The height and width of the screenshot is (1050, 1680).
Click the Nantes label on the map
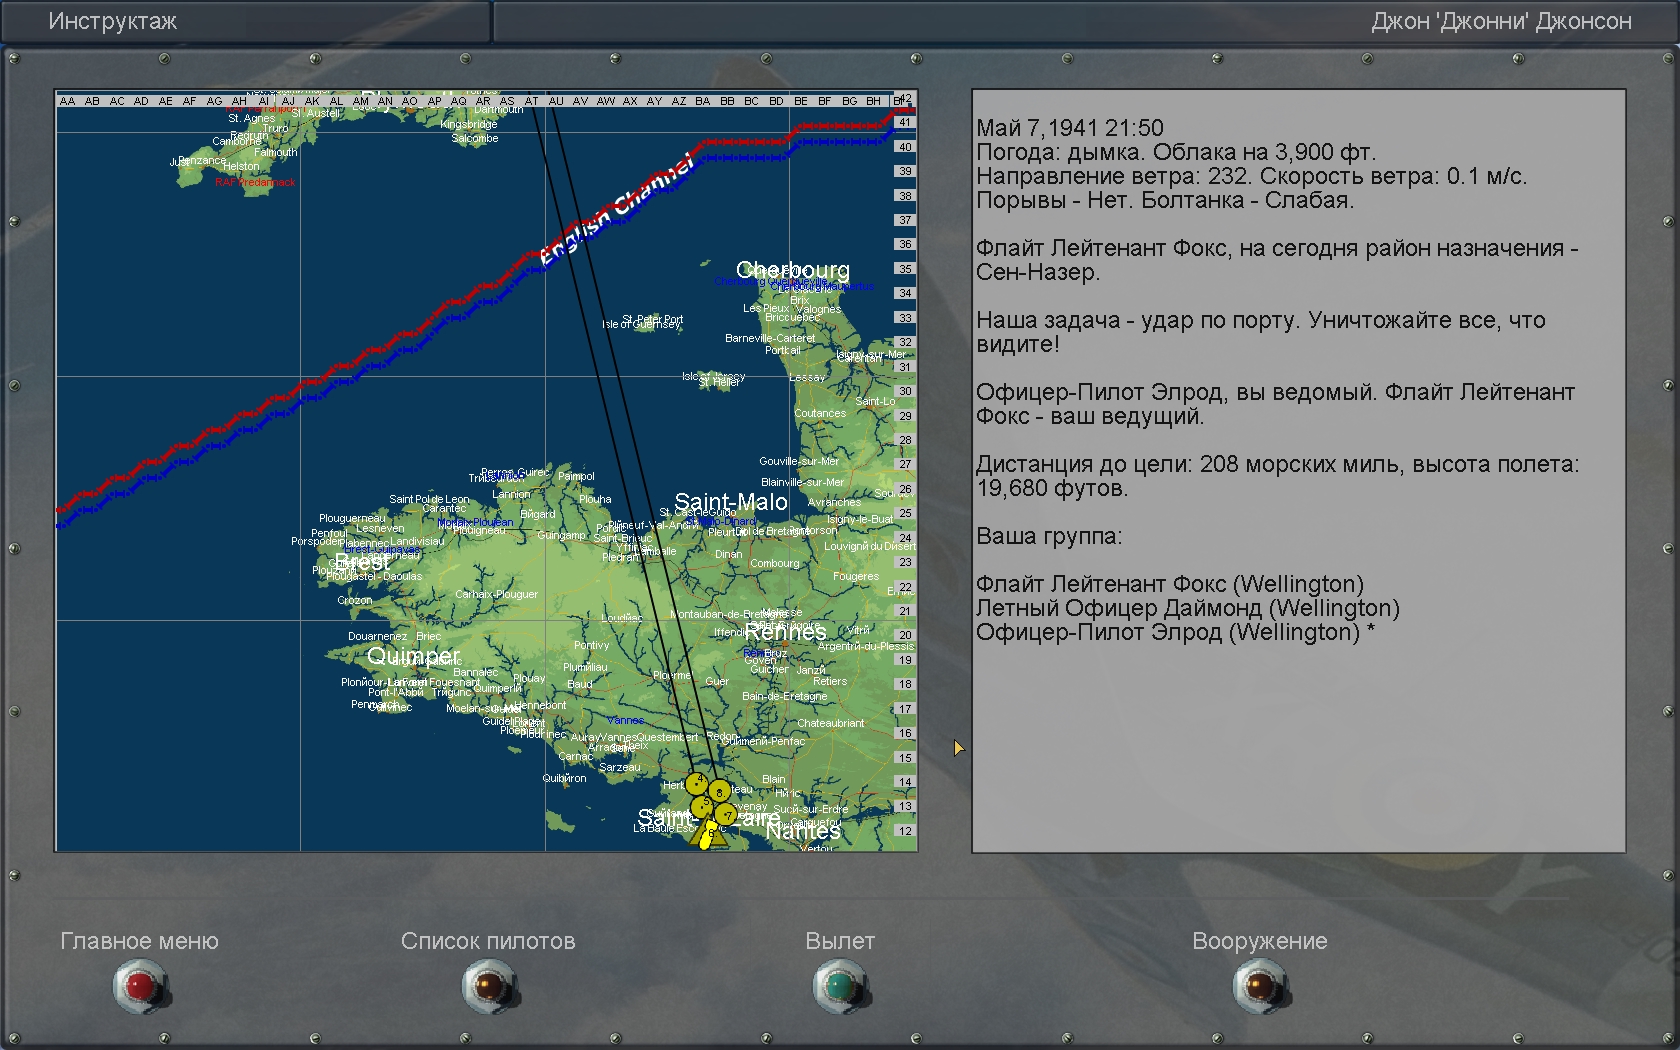pos(803,831)
